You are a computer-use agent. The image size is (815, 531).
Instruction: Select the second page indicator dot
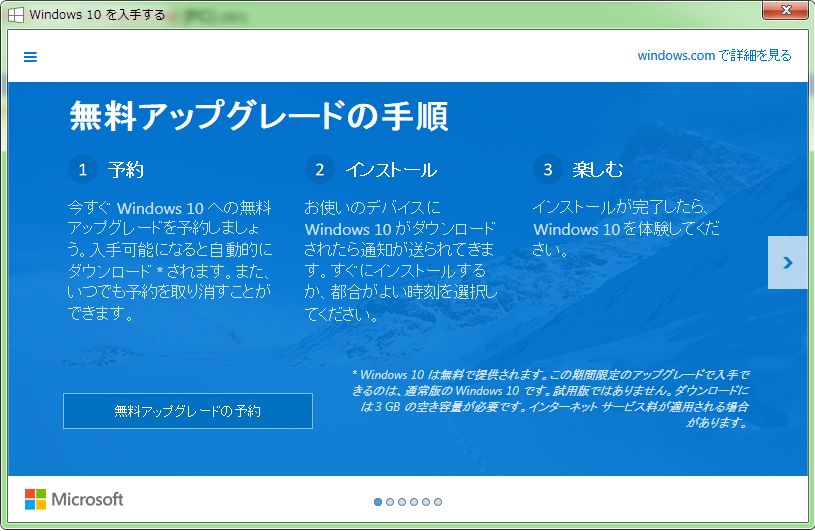coord(390,502)
